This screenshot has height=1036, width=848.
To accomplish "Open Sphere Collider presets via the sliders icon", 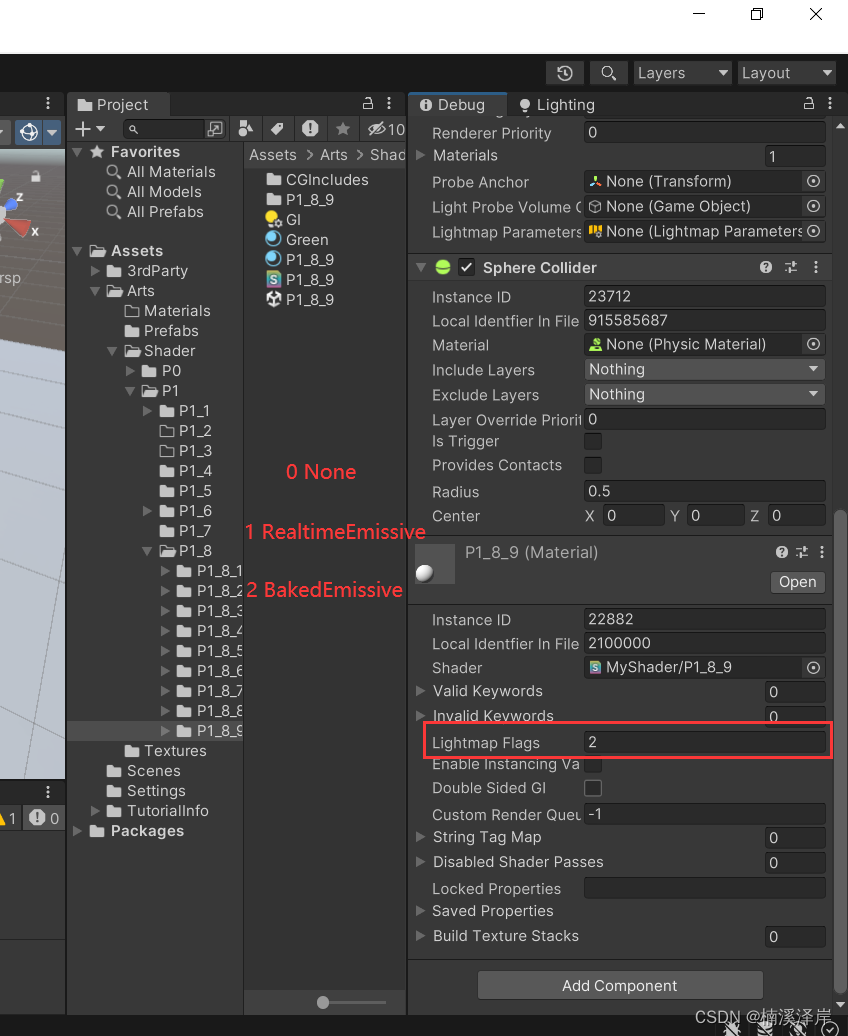I will point(791,267).
